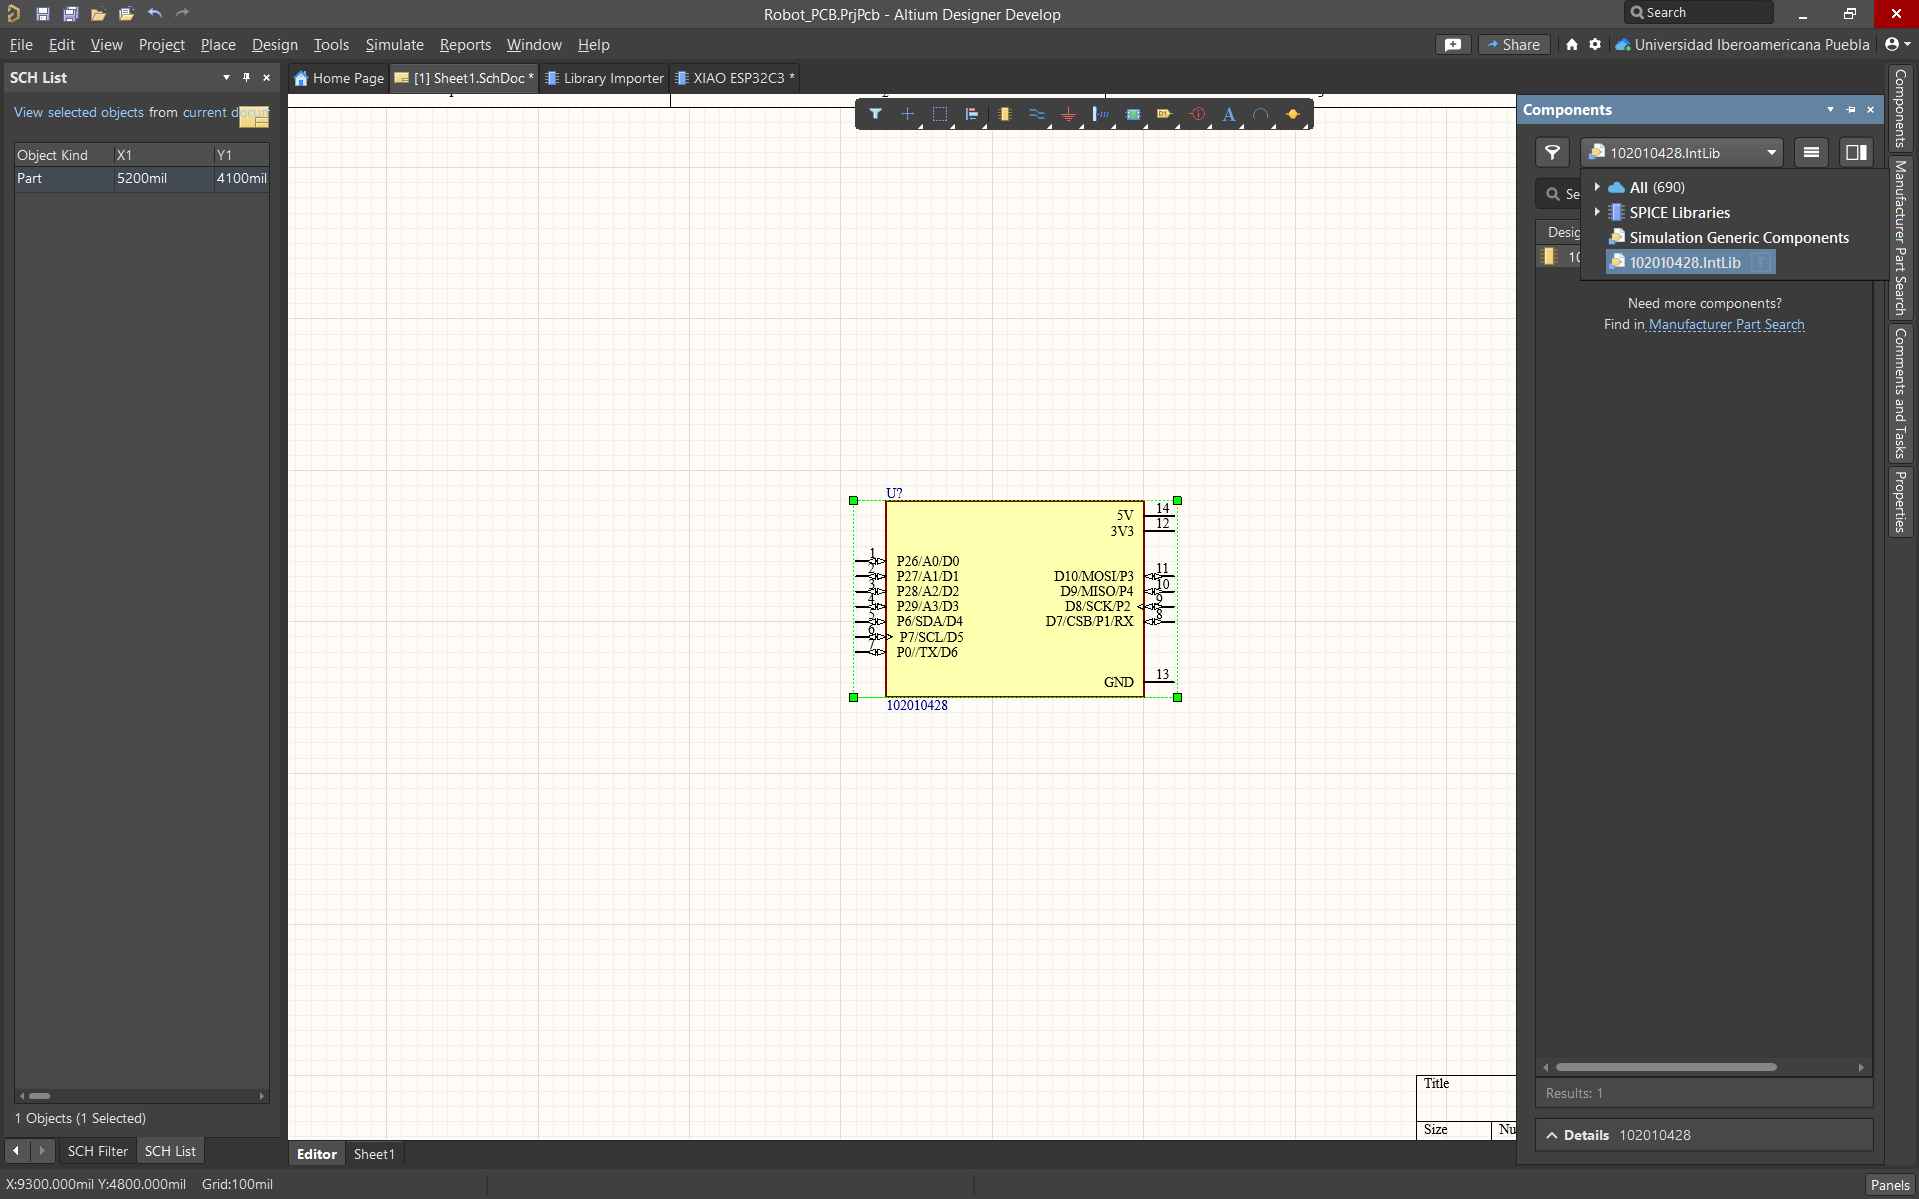Open the alignment tool on the active bar
1919x1199 pixels.
click(x=973, y=114)
